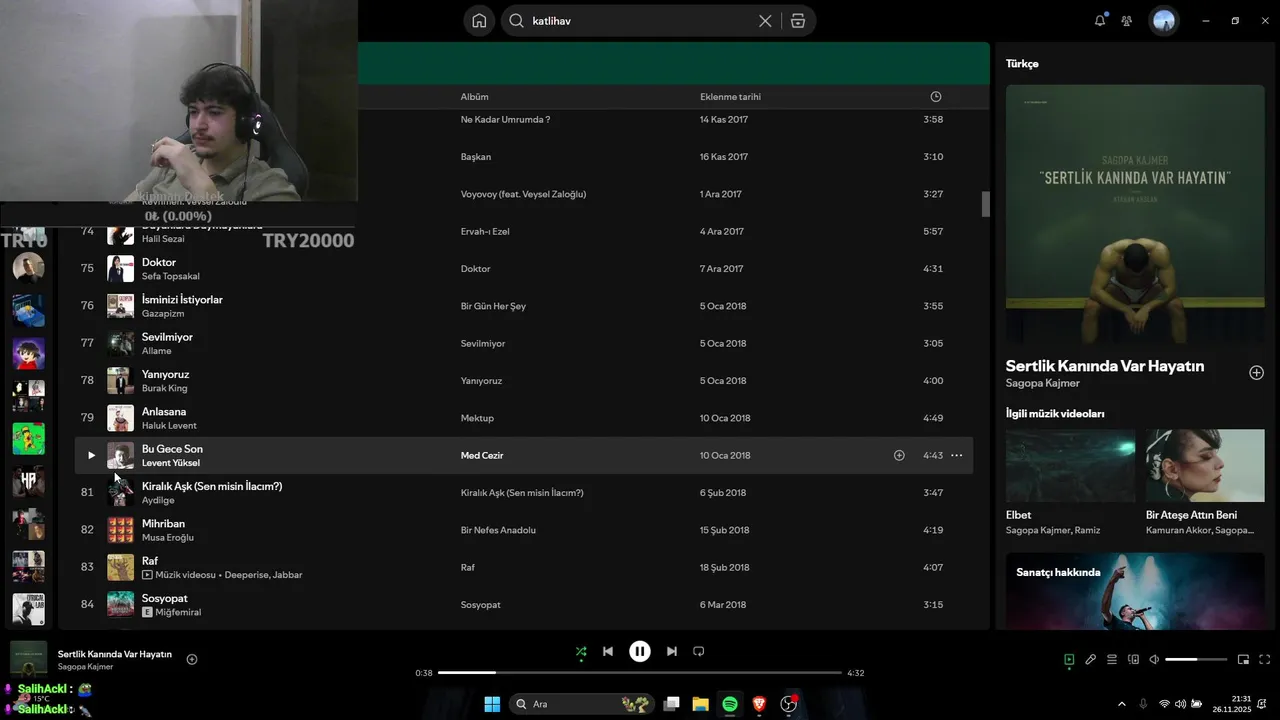
Task: Select the track İsminizi İstiyorlar
Action: [x=182, y=299]
